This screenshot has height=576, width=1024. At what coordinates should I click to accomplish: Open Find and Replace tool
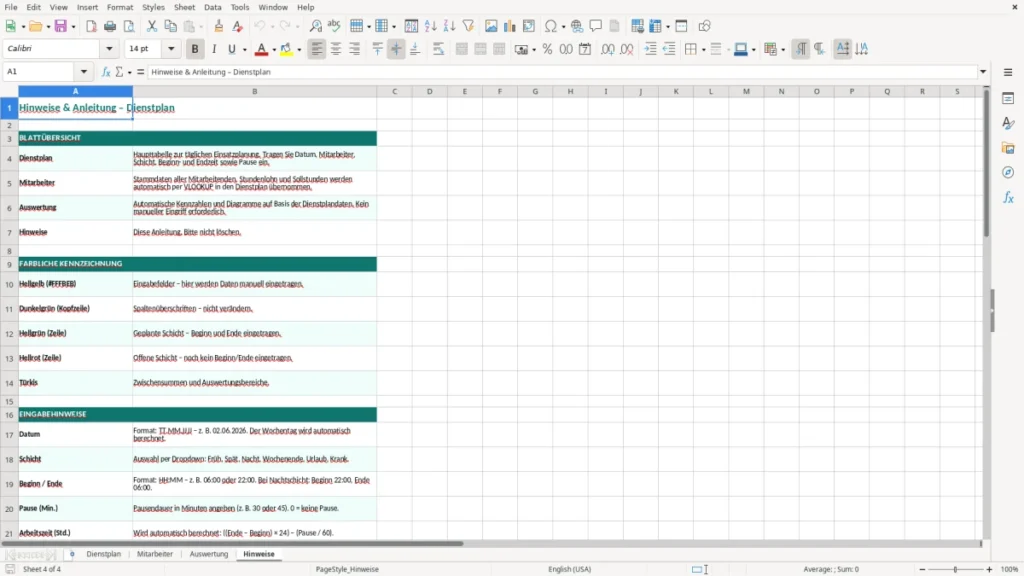pos(315,26)
